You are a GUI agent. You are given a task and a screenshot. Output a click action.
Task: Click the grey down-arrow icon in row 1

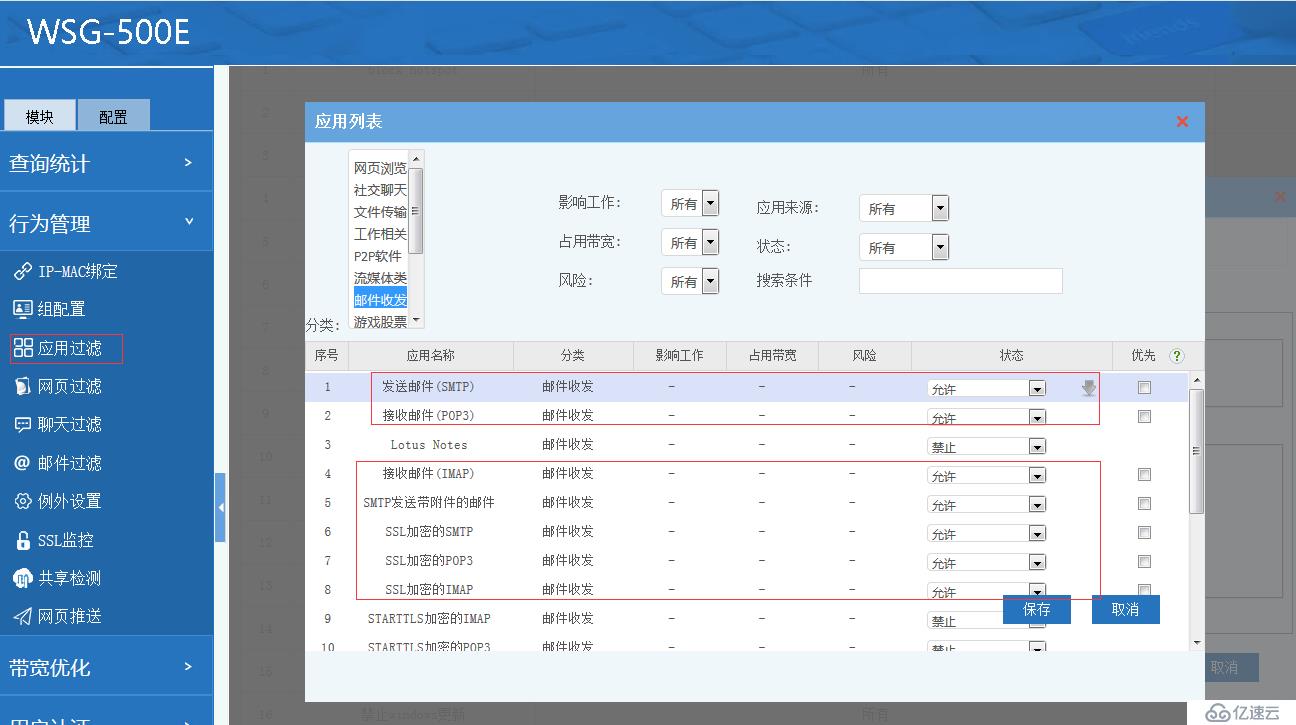click(x=1088, y=388)
